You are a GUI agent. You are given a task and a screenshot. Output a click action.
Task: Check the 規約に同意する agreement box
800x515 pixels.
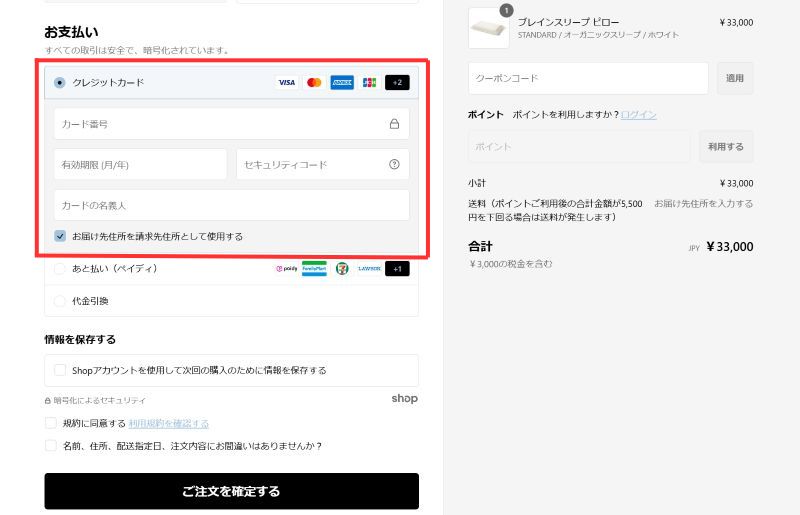pyautogui.click(x=51, y=423)
